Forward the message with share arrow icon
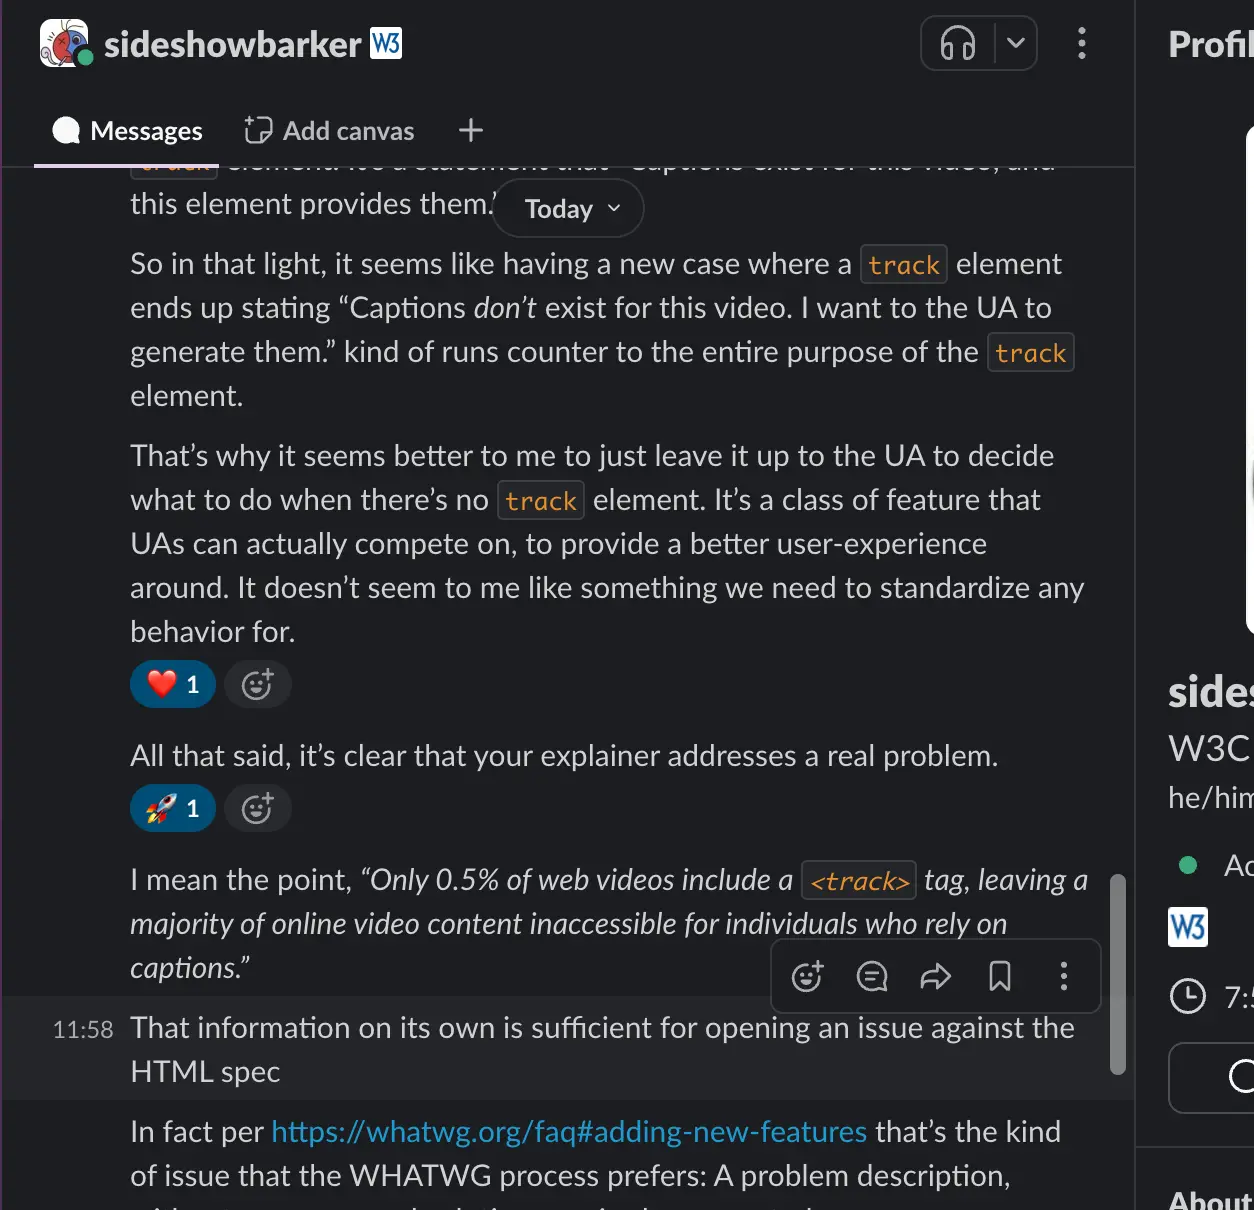The image size is (1254, 1210). [936, 976]
